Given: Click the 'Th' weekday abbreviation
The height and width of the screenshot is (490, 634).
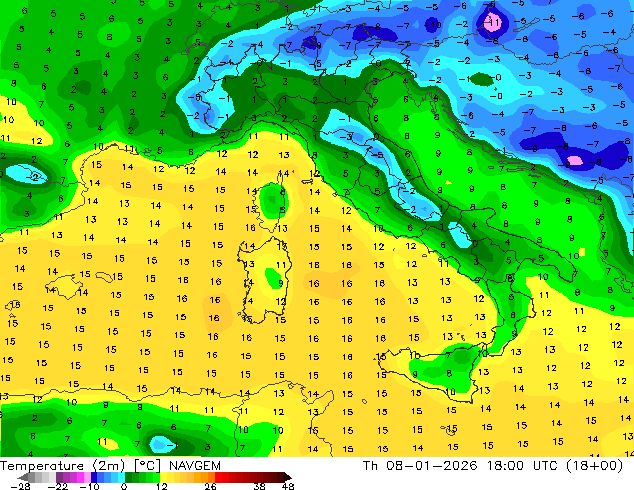Looking at the screenshot, I should tap(370, 466).
